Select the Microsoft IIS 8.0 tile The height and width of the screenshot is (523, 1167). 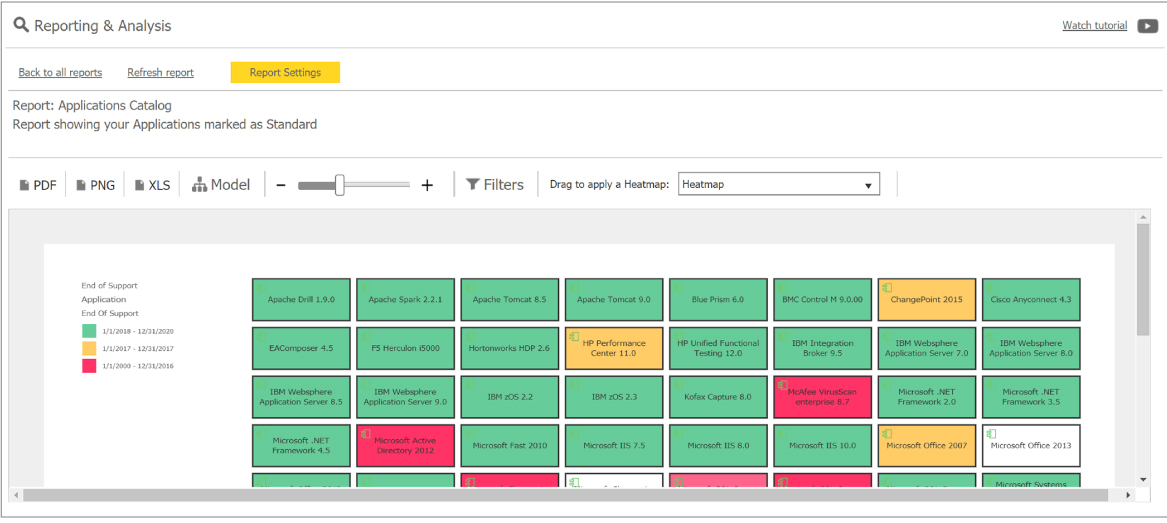[718, 446]
